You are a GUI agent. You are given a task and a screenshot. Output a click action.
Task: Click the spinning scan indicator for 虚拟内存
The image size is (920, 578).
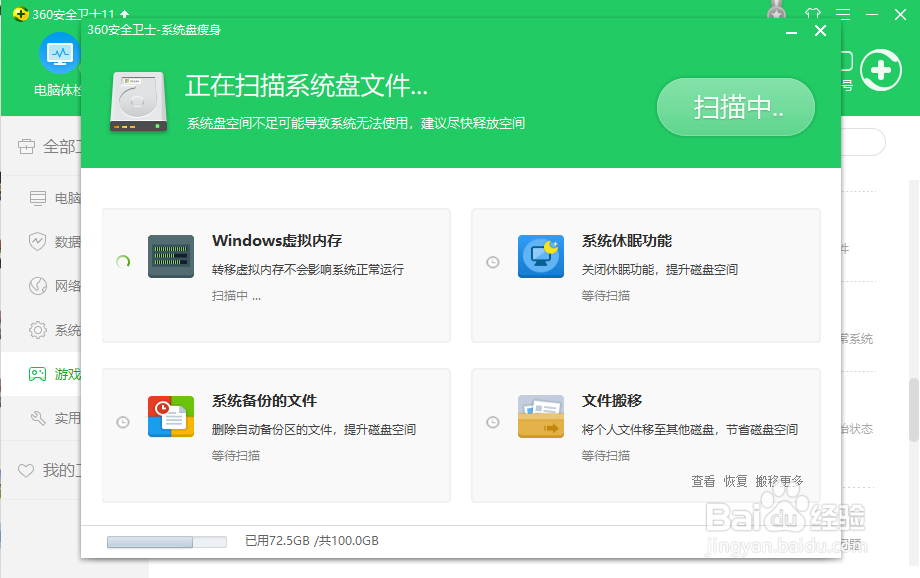pyautogui.click(x=123, y=262)
